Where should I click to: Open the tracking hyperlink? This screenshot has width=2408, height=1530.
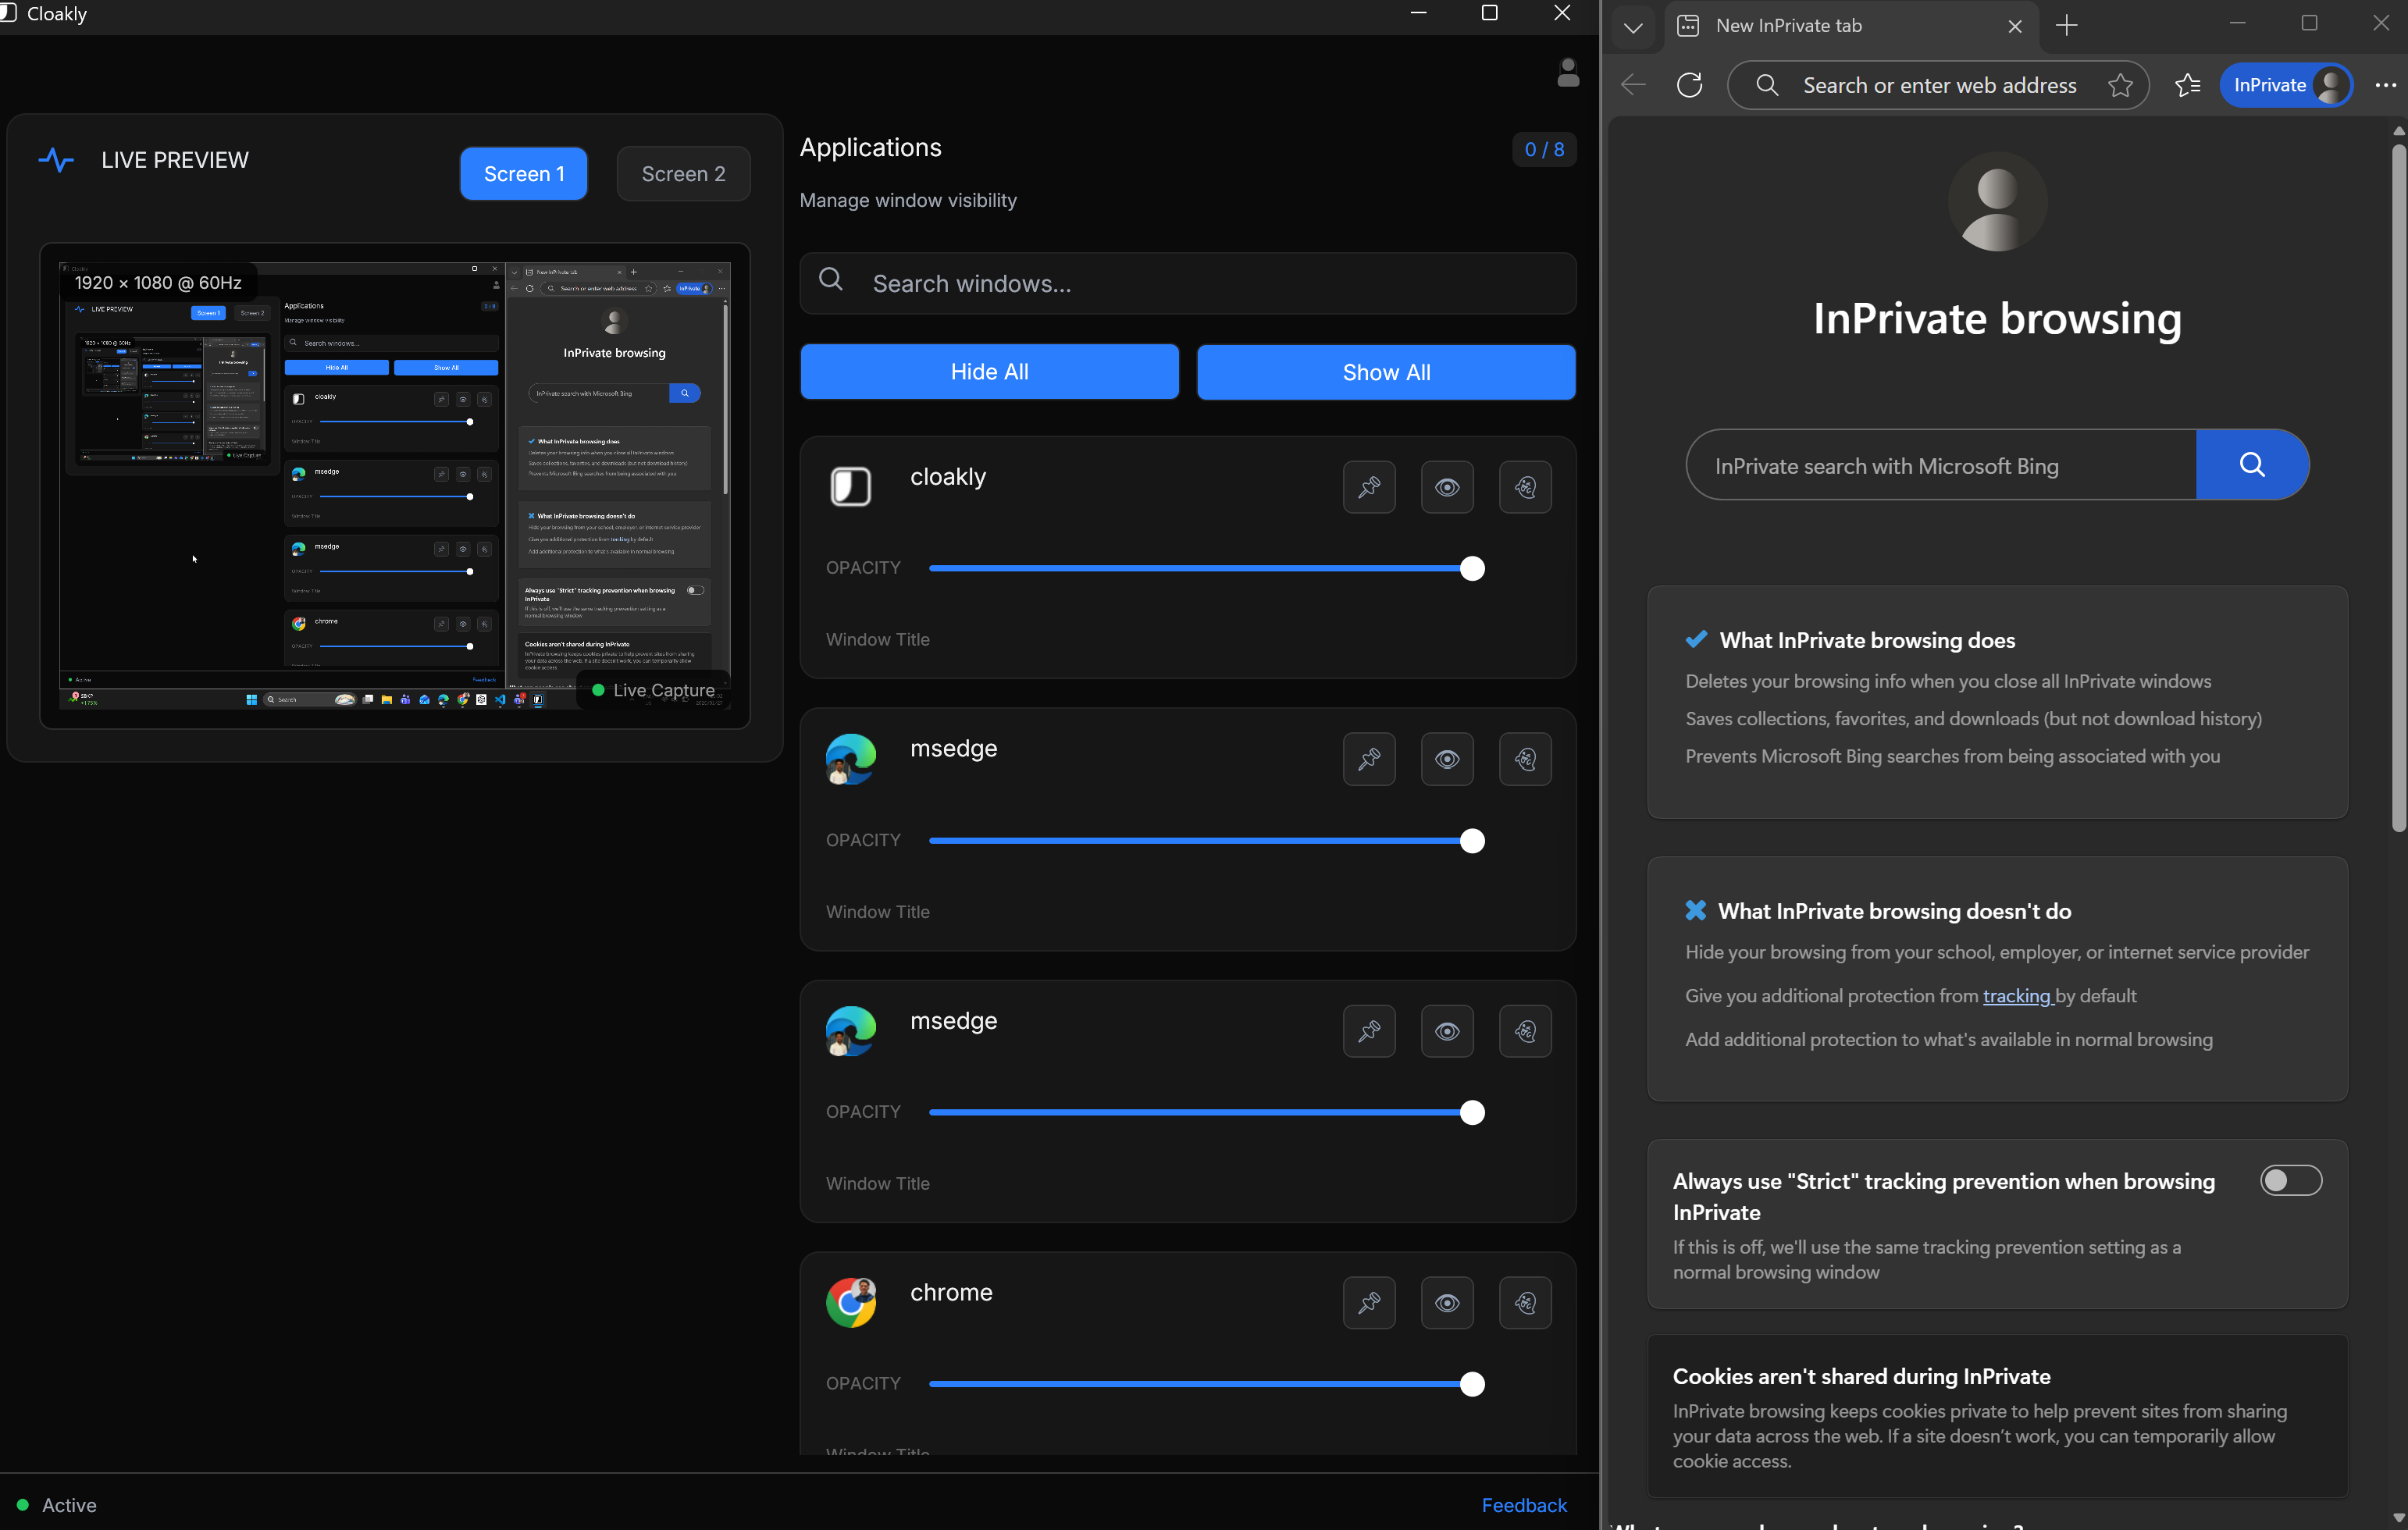click(2016, 996)
